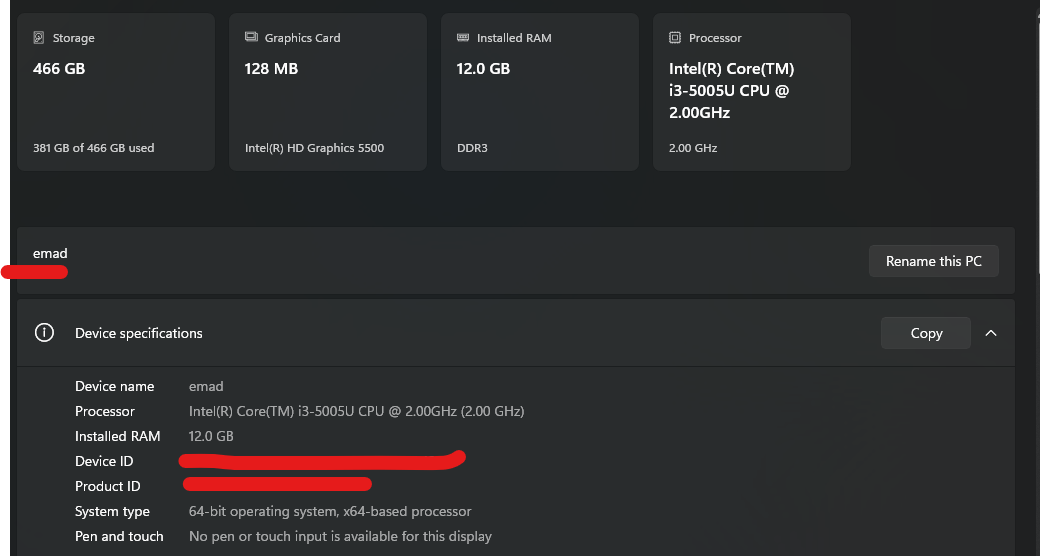This screenshot has width=1040, height=556.
Task: Click the Storage drive icon
Action: (39, 37)
